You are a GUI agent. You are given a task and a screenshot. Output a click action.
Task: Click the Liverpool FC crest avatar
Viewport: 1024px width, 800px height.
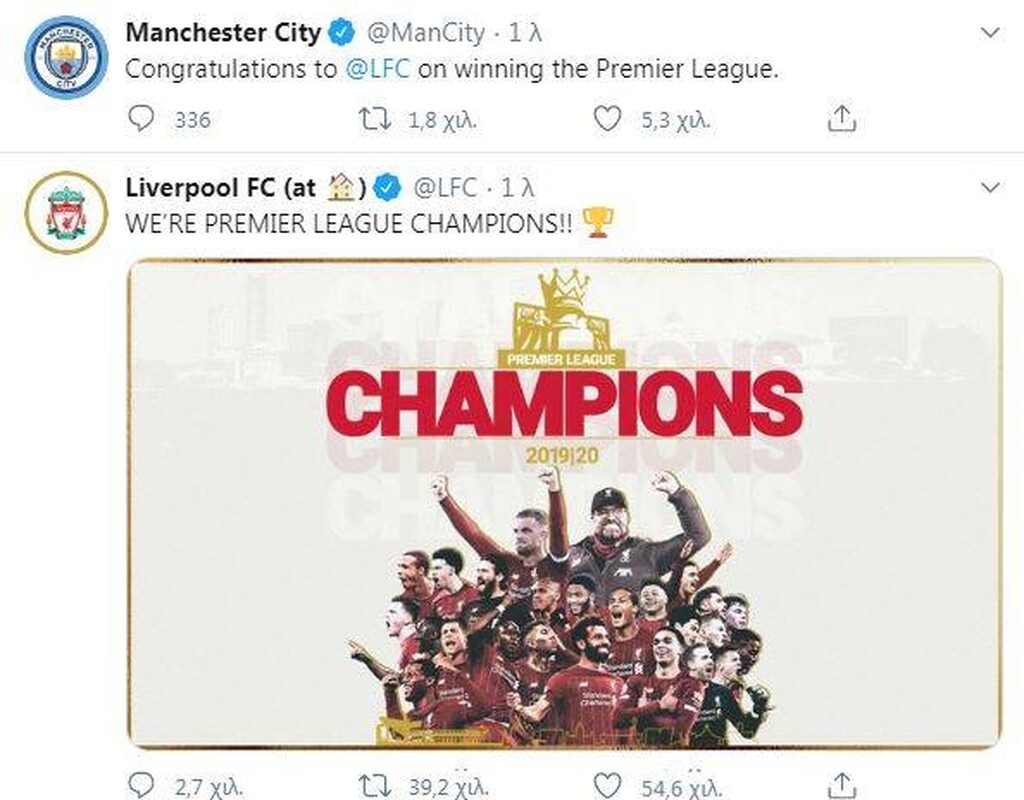click(65, 212)
